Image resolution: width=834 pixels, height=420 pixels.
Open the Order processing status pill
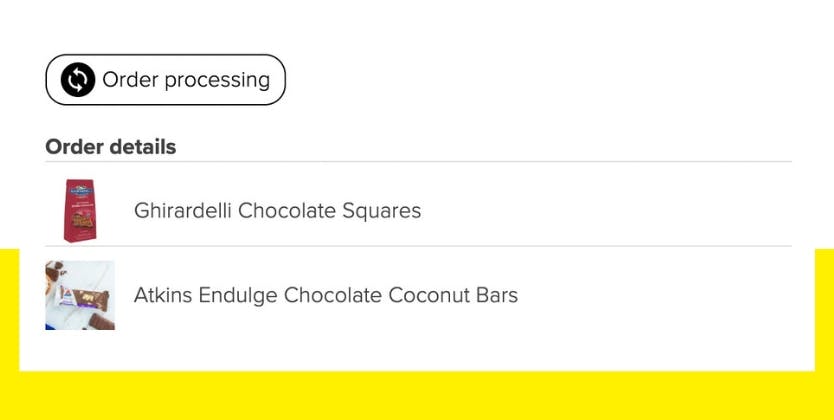165,80
